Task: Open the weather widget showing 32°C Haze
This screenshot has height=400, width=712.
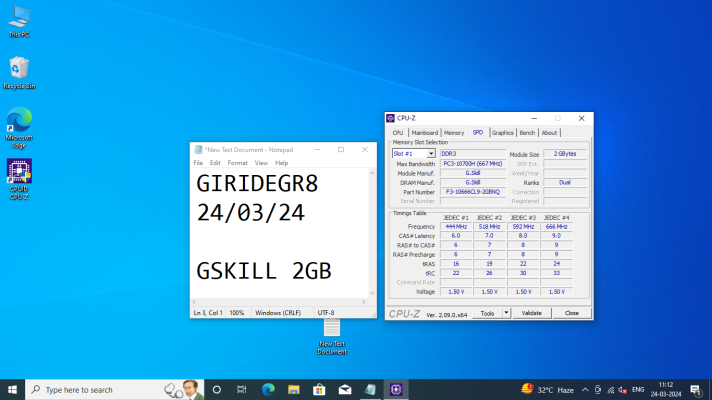Action: click(x=548, y=390)
